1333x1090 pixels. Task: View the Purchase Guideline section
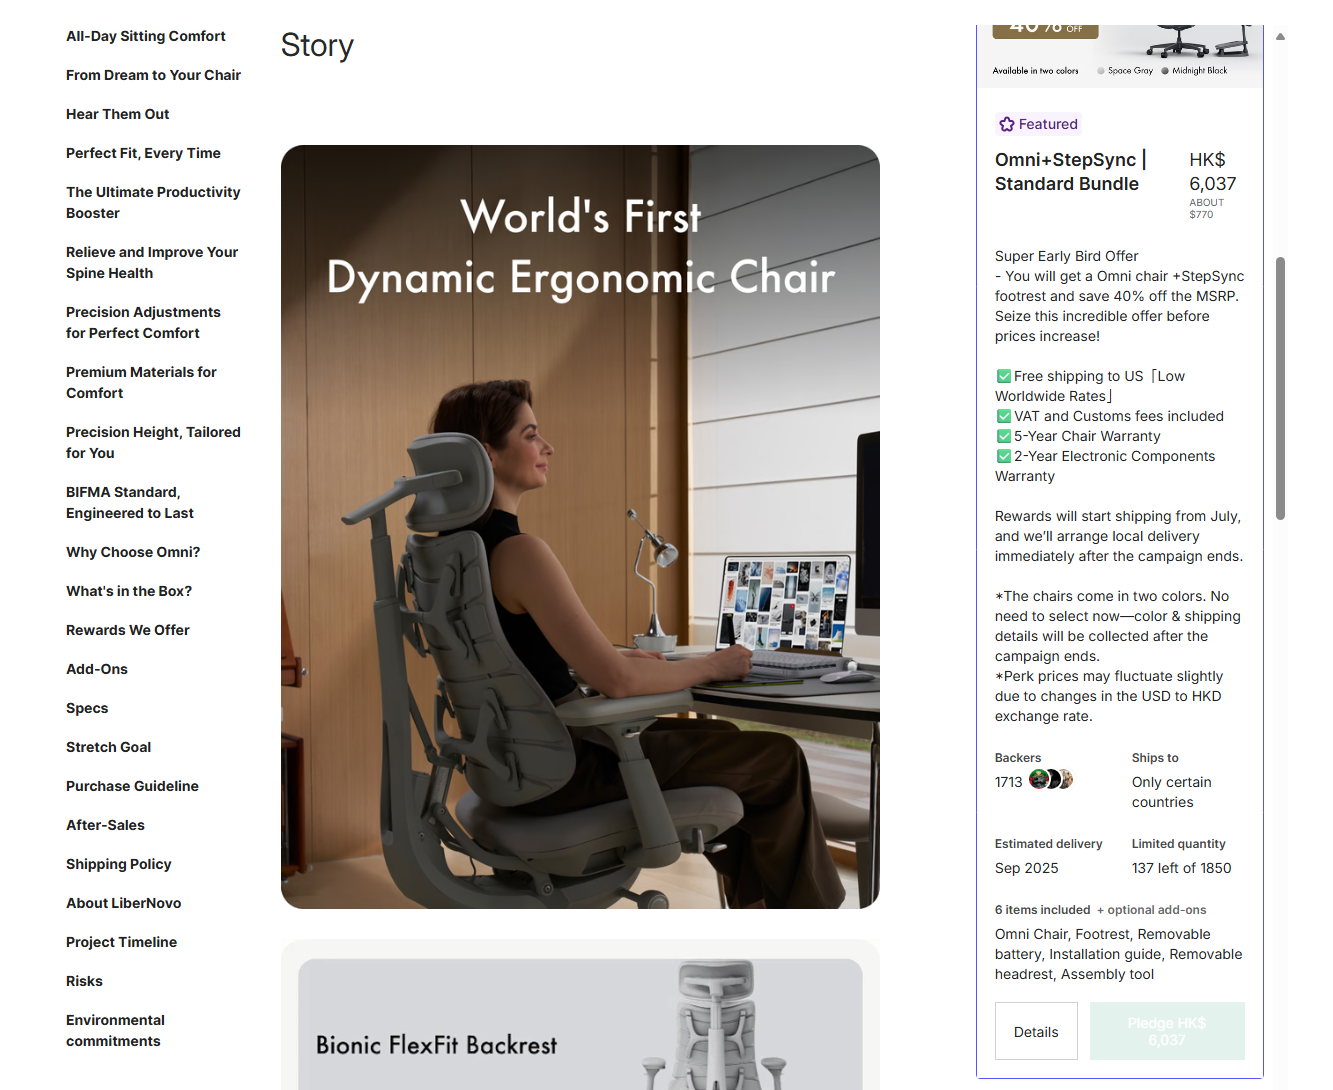pyautogui.click(x=132, y=786)
